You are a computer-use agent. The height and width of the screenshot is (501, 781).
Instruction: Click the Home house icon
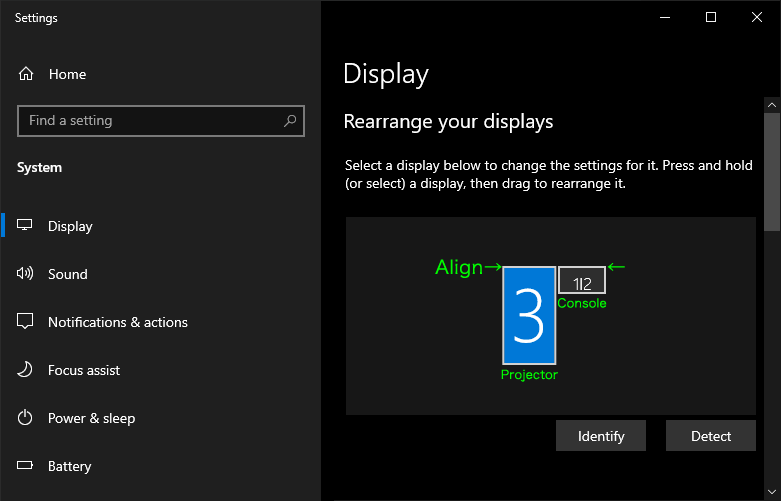pos(26,74)
